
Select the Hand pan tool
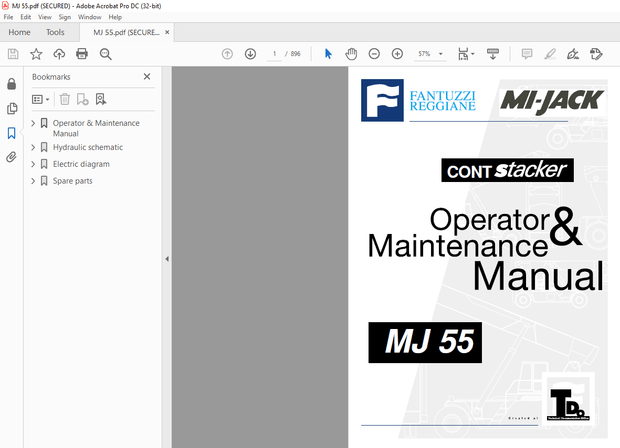351,54
